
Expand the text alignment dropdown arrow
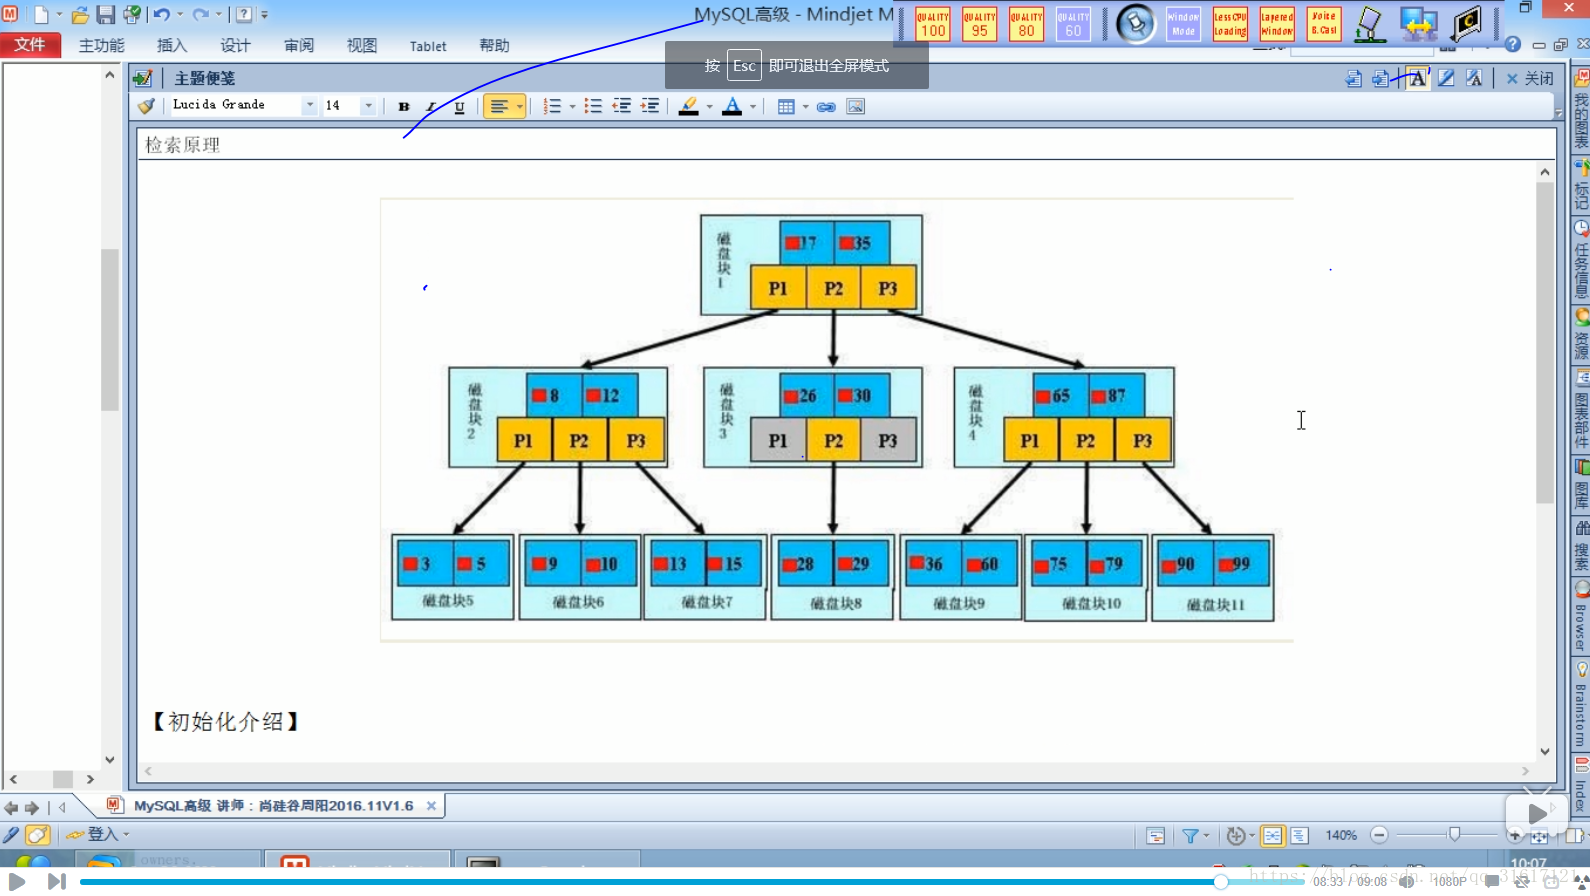click(x=519, y=107)
